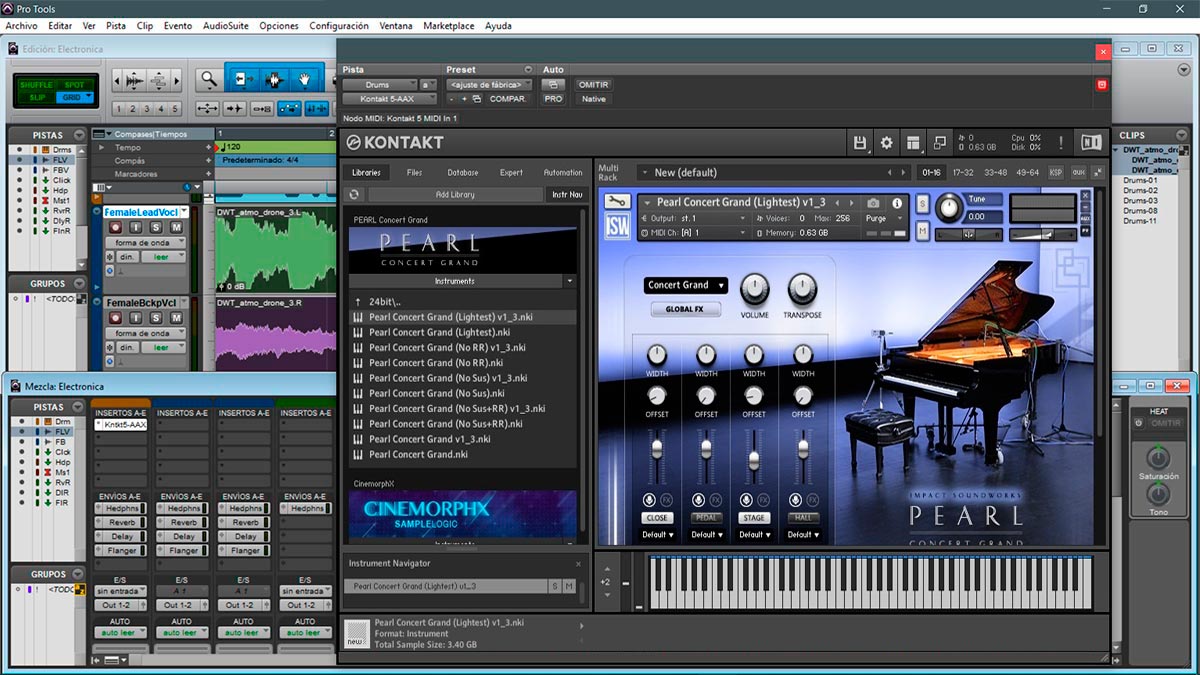1200x675 pixels.
Task: Click the NI logo icon in Kontakt header
Action: click(x=1091, y=143)
